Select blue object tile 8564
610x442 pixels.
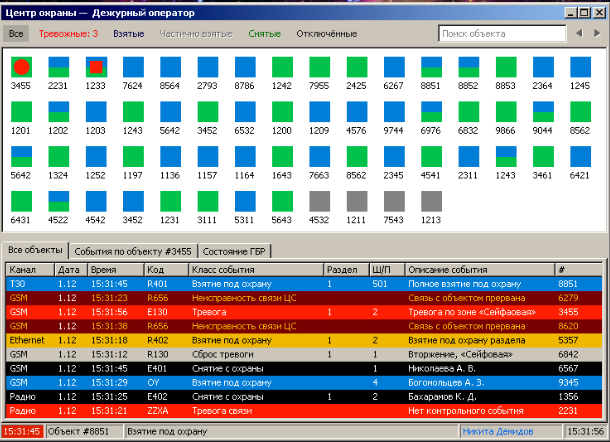pyautogui.click(x=170, y=67)
